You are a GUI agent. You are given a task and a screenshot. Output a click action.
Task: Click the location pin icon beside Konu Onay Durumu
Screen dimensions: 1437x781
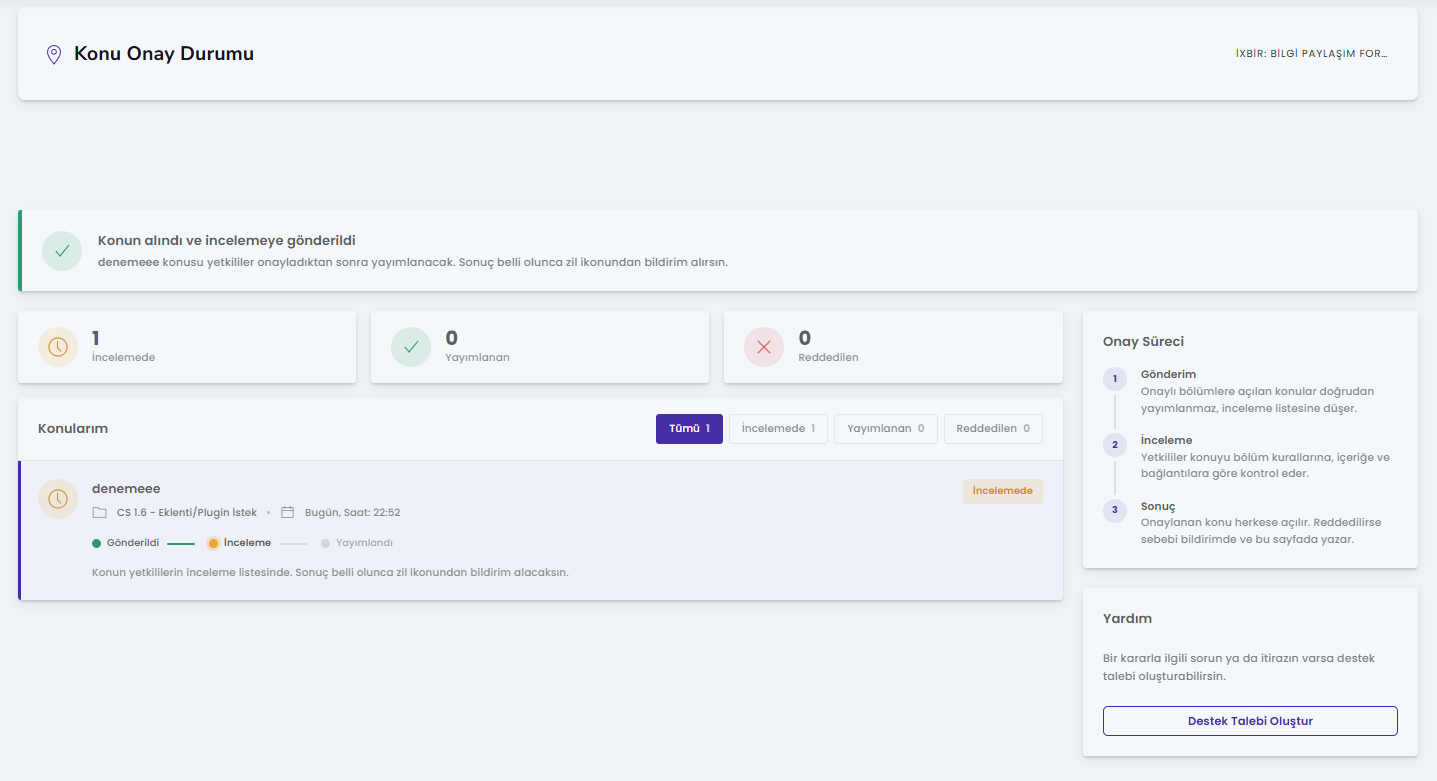coord(54,54)
